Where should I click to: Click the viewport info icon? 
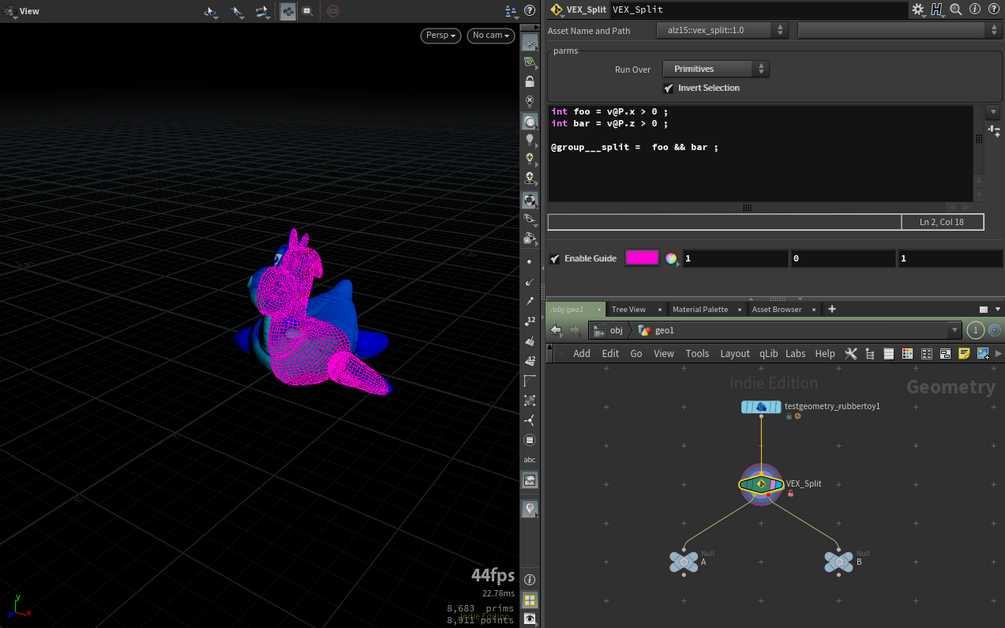click(x=529, y=579)
